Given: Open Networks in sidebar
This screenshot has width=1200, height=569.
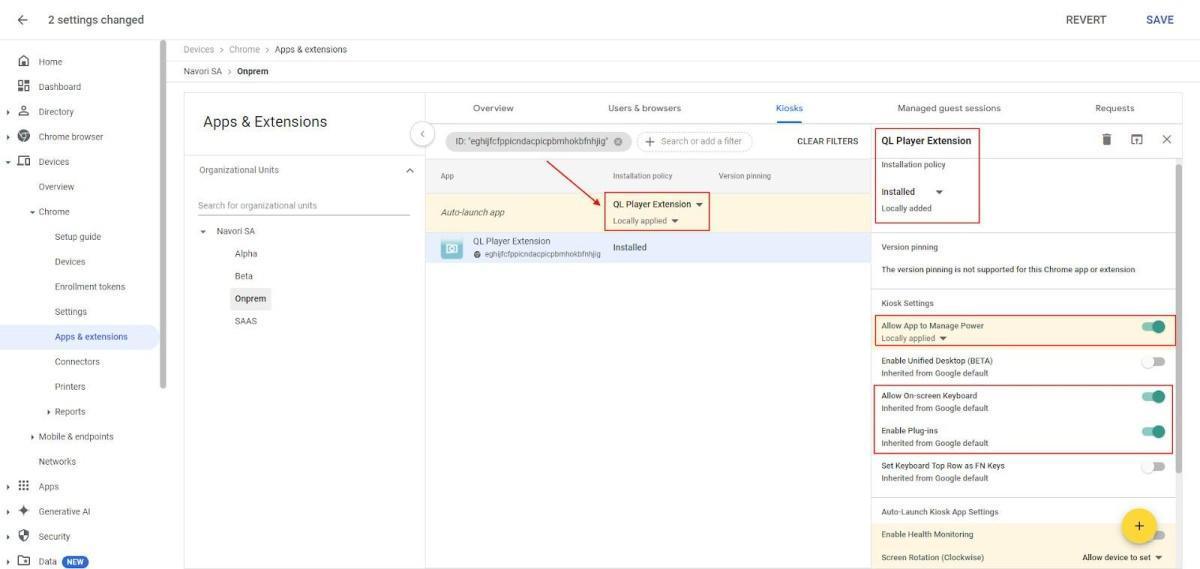Looking at the screenshot, I should (x=57, y=462).
